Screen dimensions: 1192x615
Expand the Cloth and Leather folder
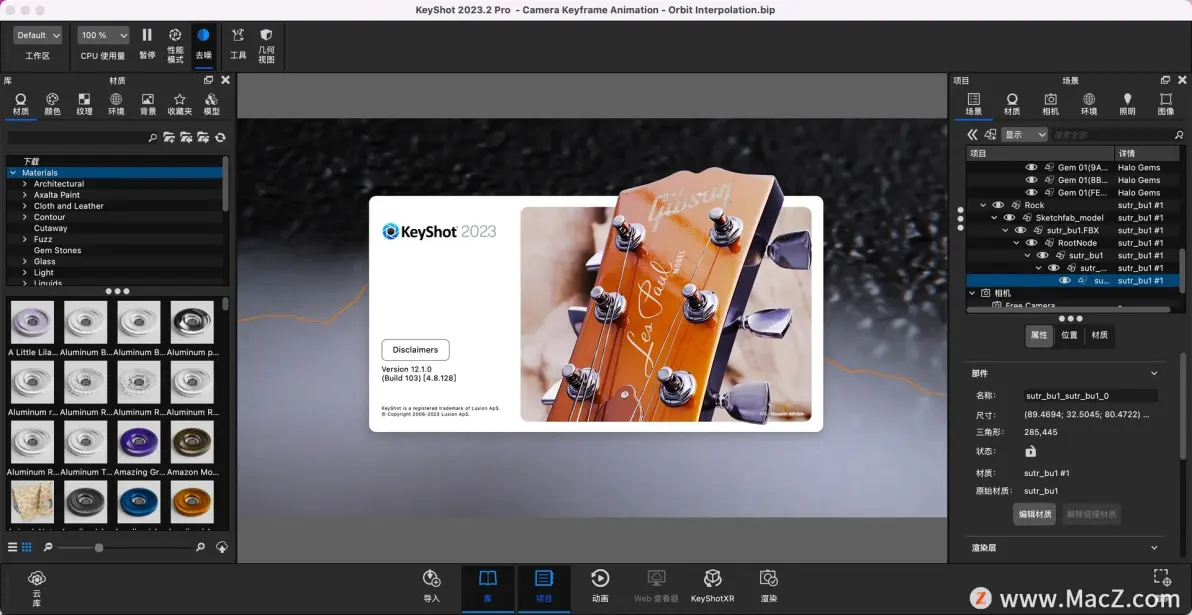pos(25,206)
